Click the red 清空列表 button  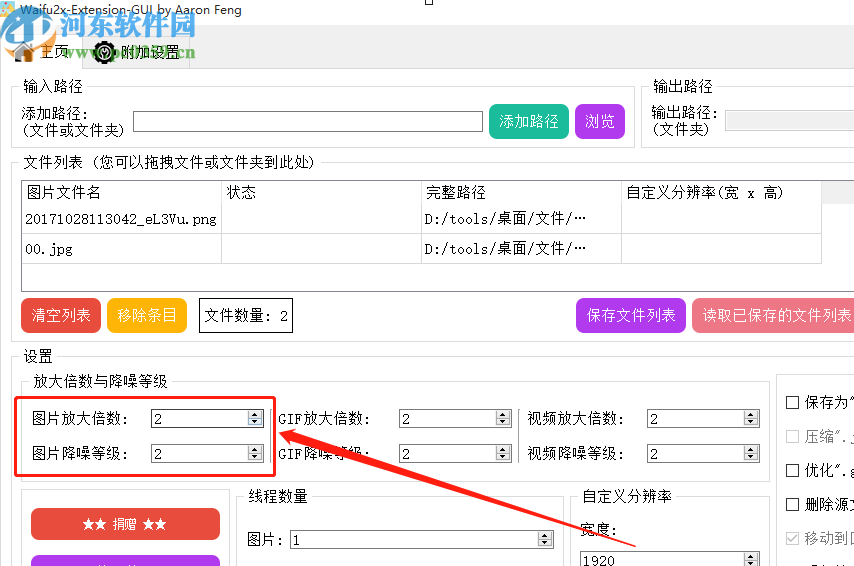click(61, 315)
